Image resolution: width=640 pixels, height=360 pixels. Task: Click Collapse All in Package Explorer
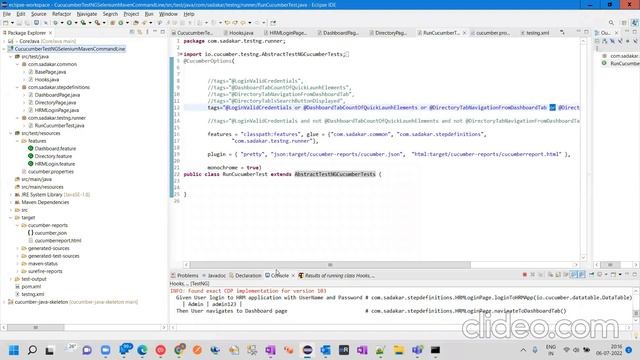(x=132, y=32)
